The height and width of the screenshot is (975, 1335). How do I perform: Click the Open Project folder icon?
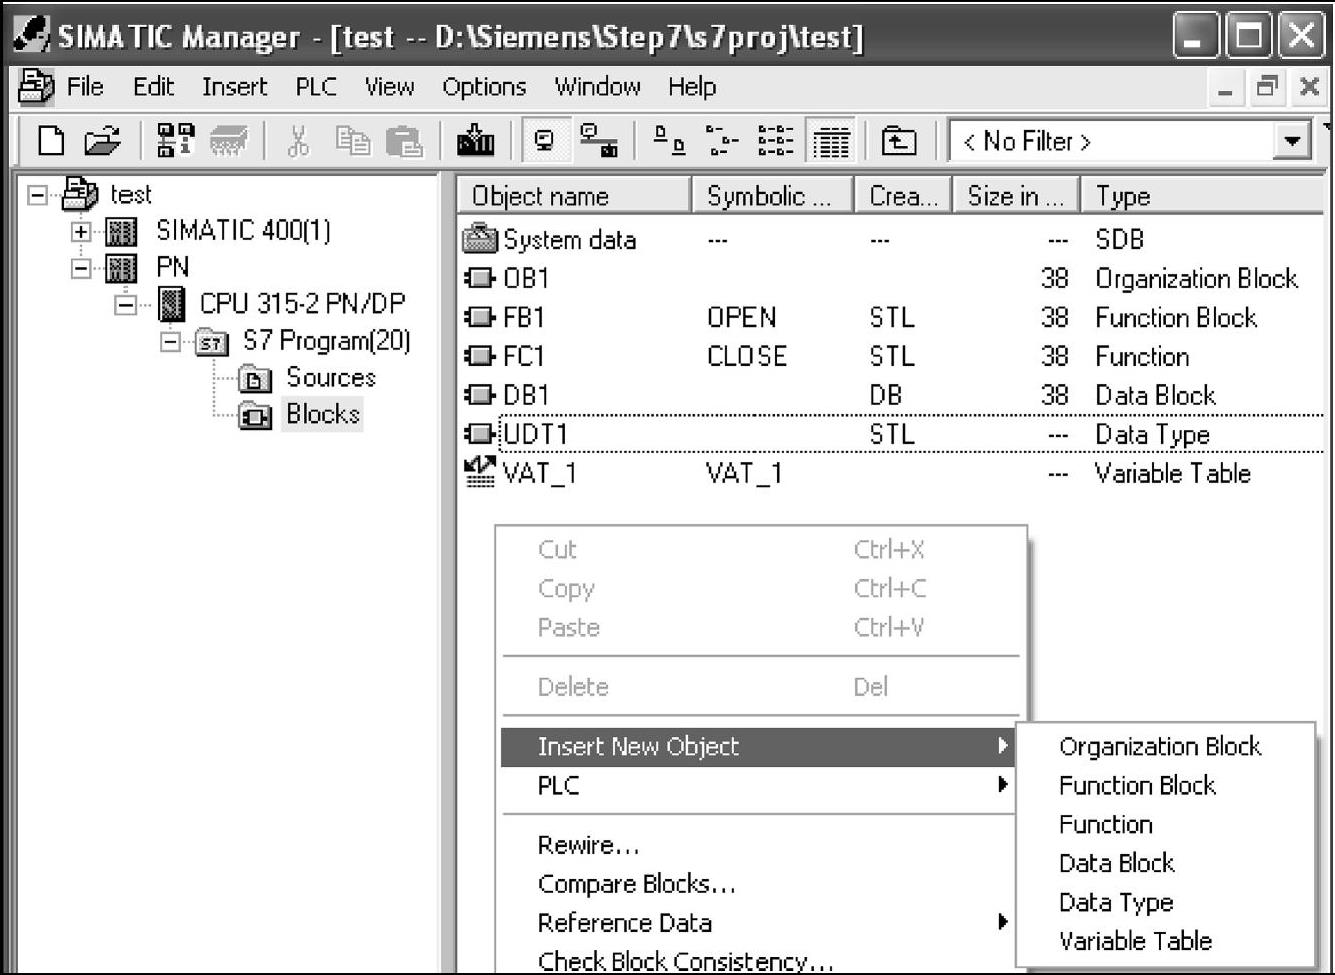pyautogui.click(x=102, y=141)
